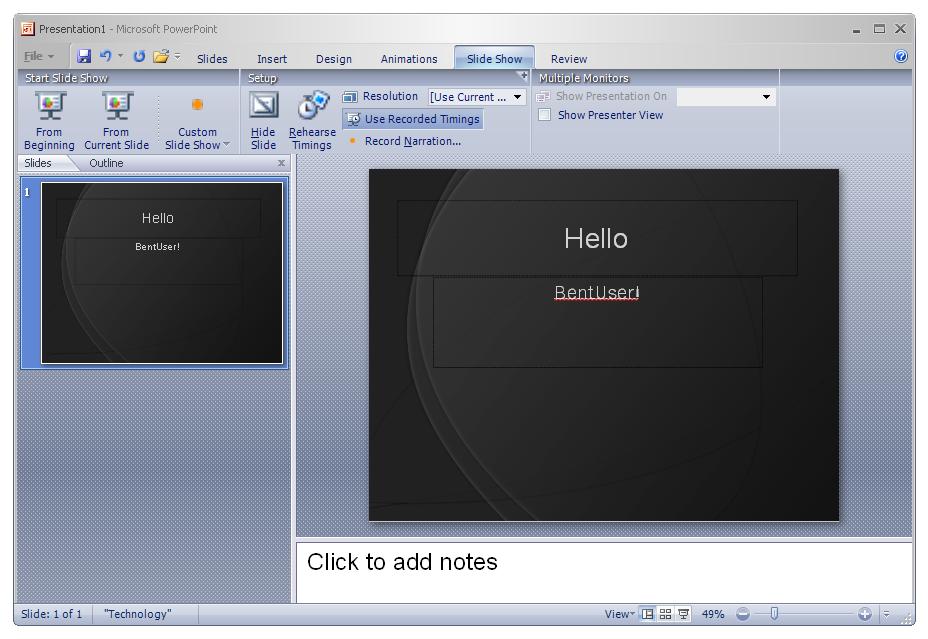The image size is (928, 639).
Task: Expand the Undo history dropdown arrow
Action: click(121, 56)
